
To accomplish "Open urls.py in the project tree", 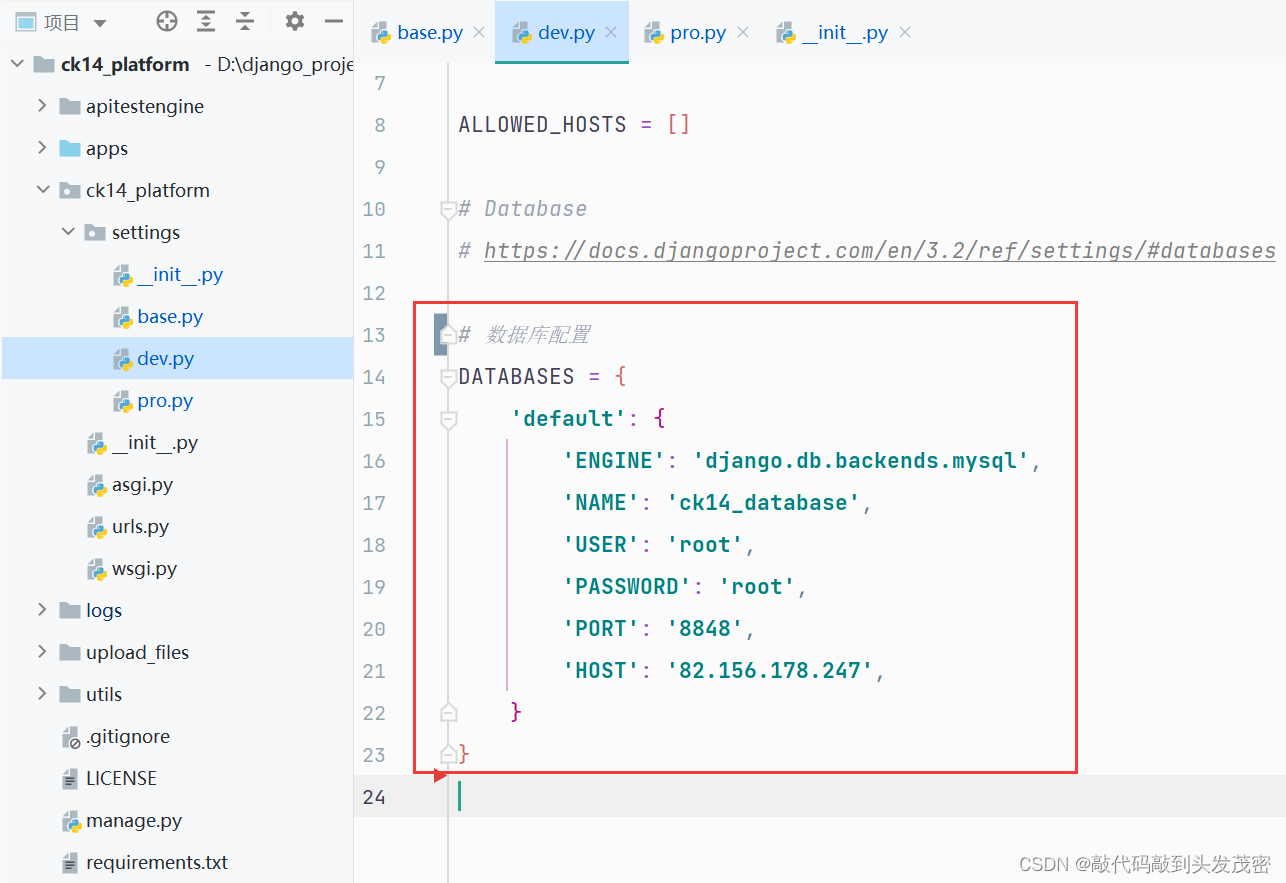I will (x=140, y=526).
